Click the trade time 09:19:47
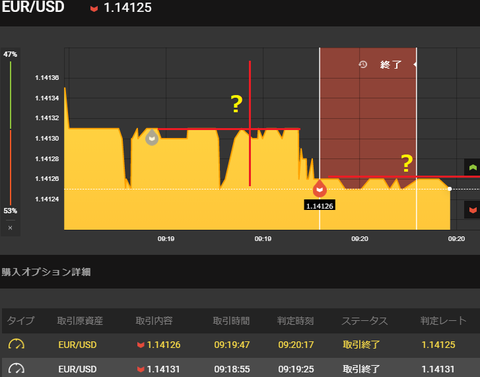This screenshot has width=480, height=377. [232, 345]
